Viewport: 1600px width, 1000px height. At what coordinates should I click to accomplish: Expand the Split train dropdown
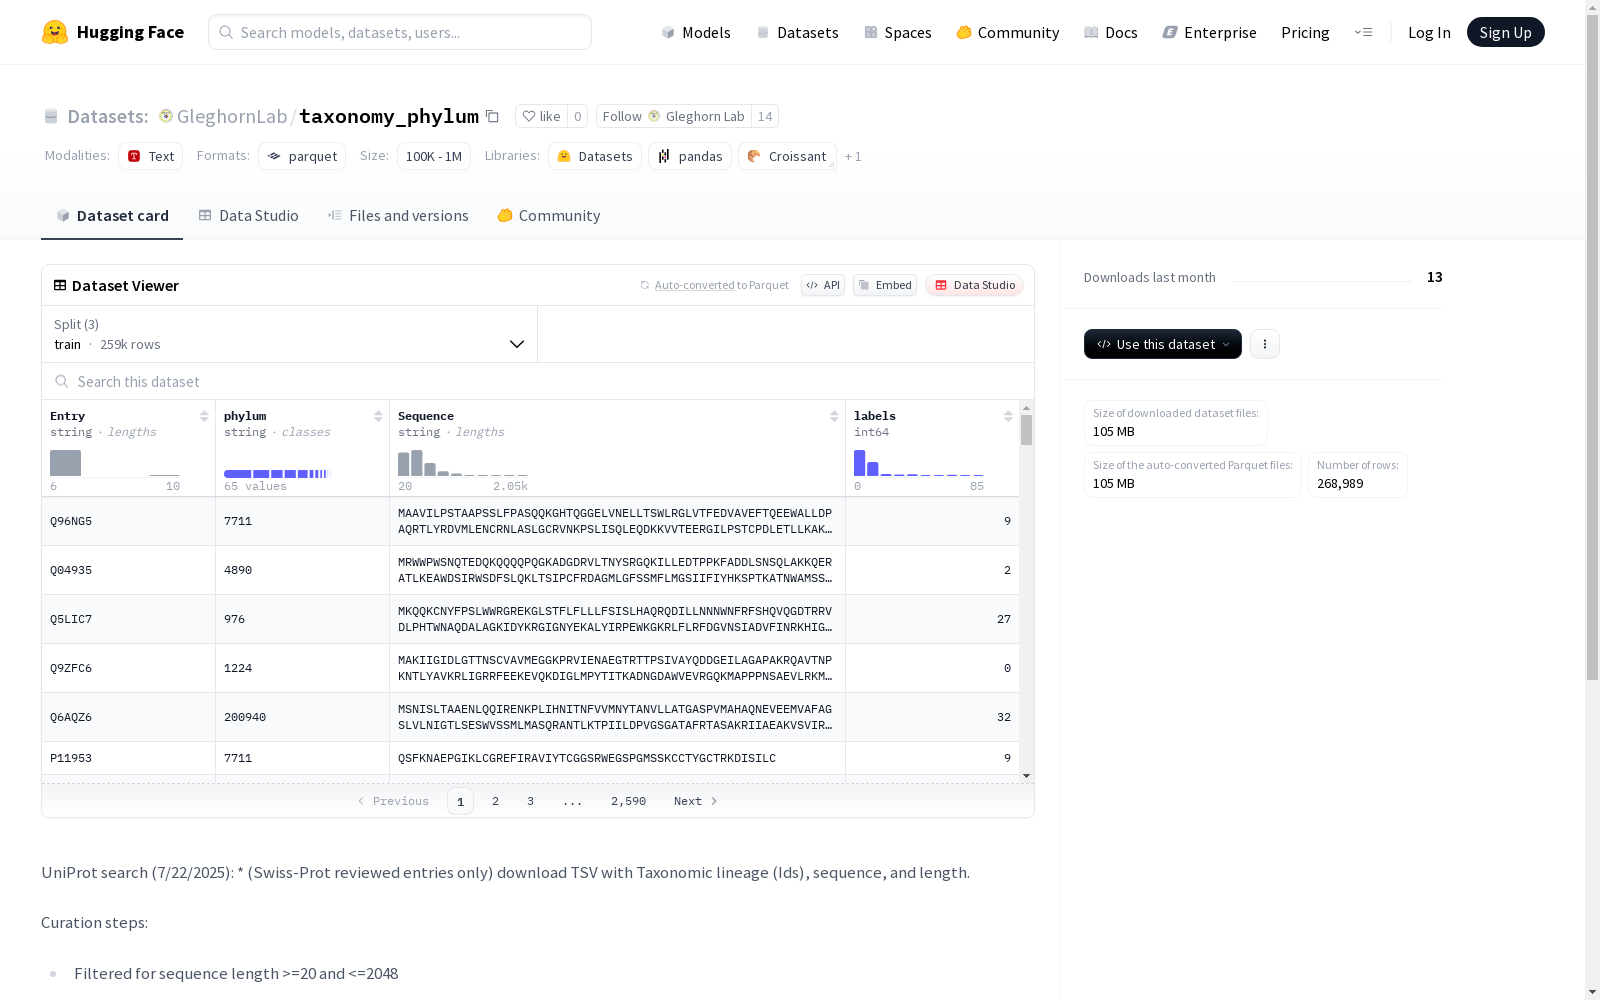tap(290, 334)
